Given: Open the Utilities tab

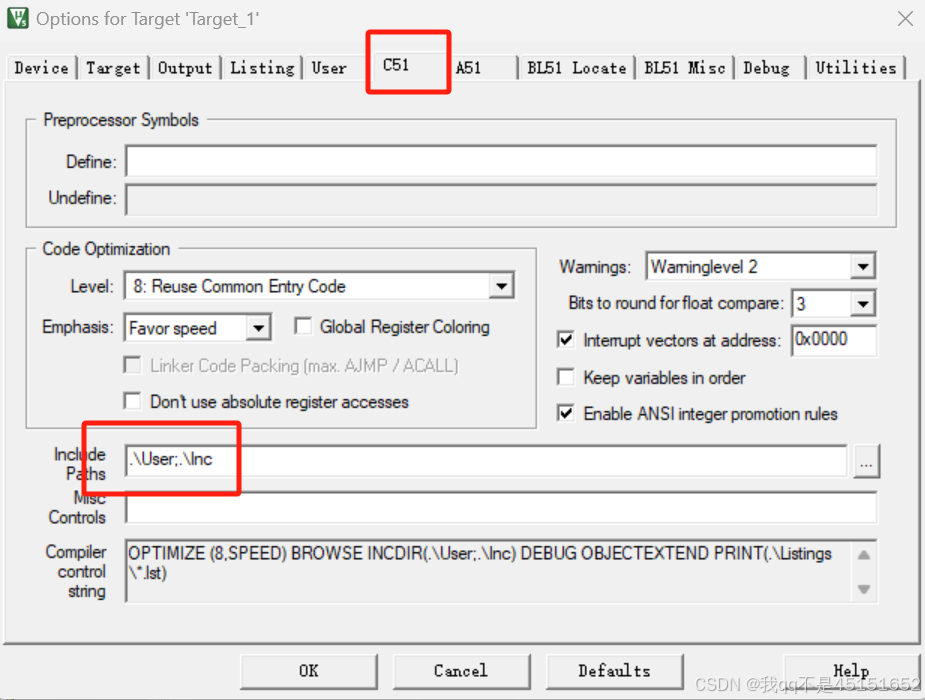Looking at the screenshot, I should click(855, 68).
